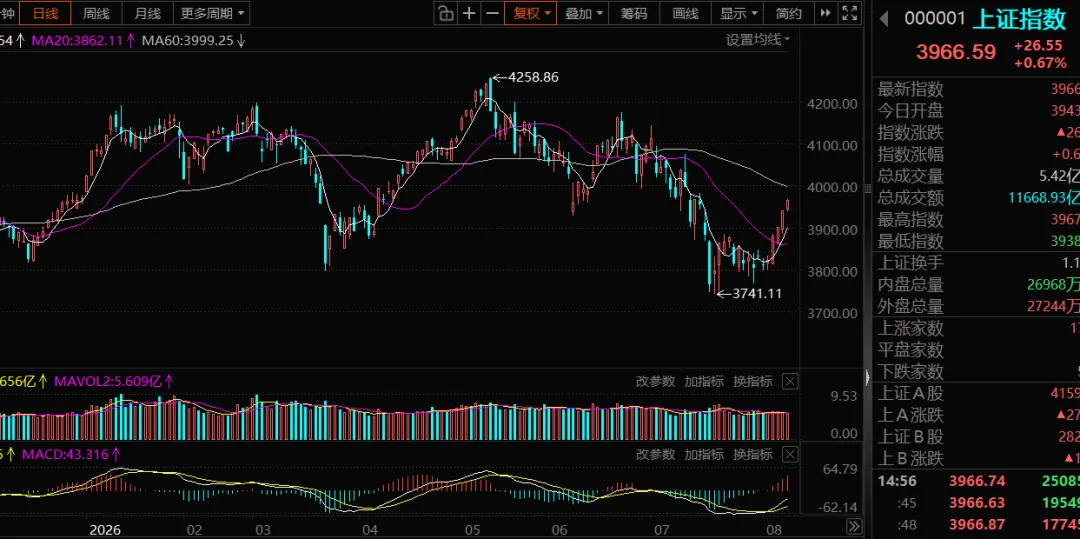Click 换指标 in MACD panel

click(753, 454)
